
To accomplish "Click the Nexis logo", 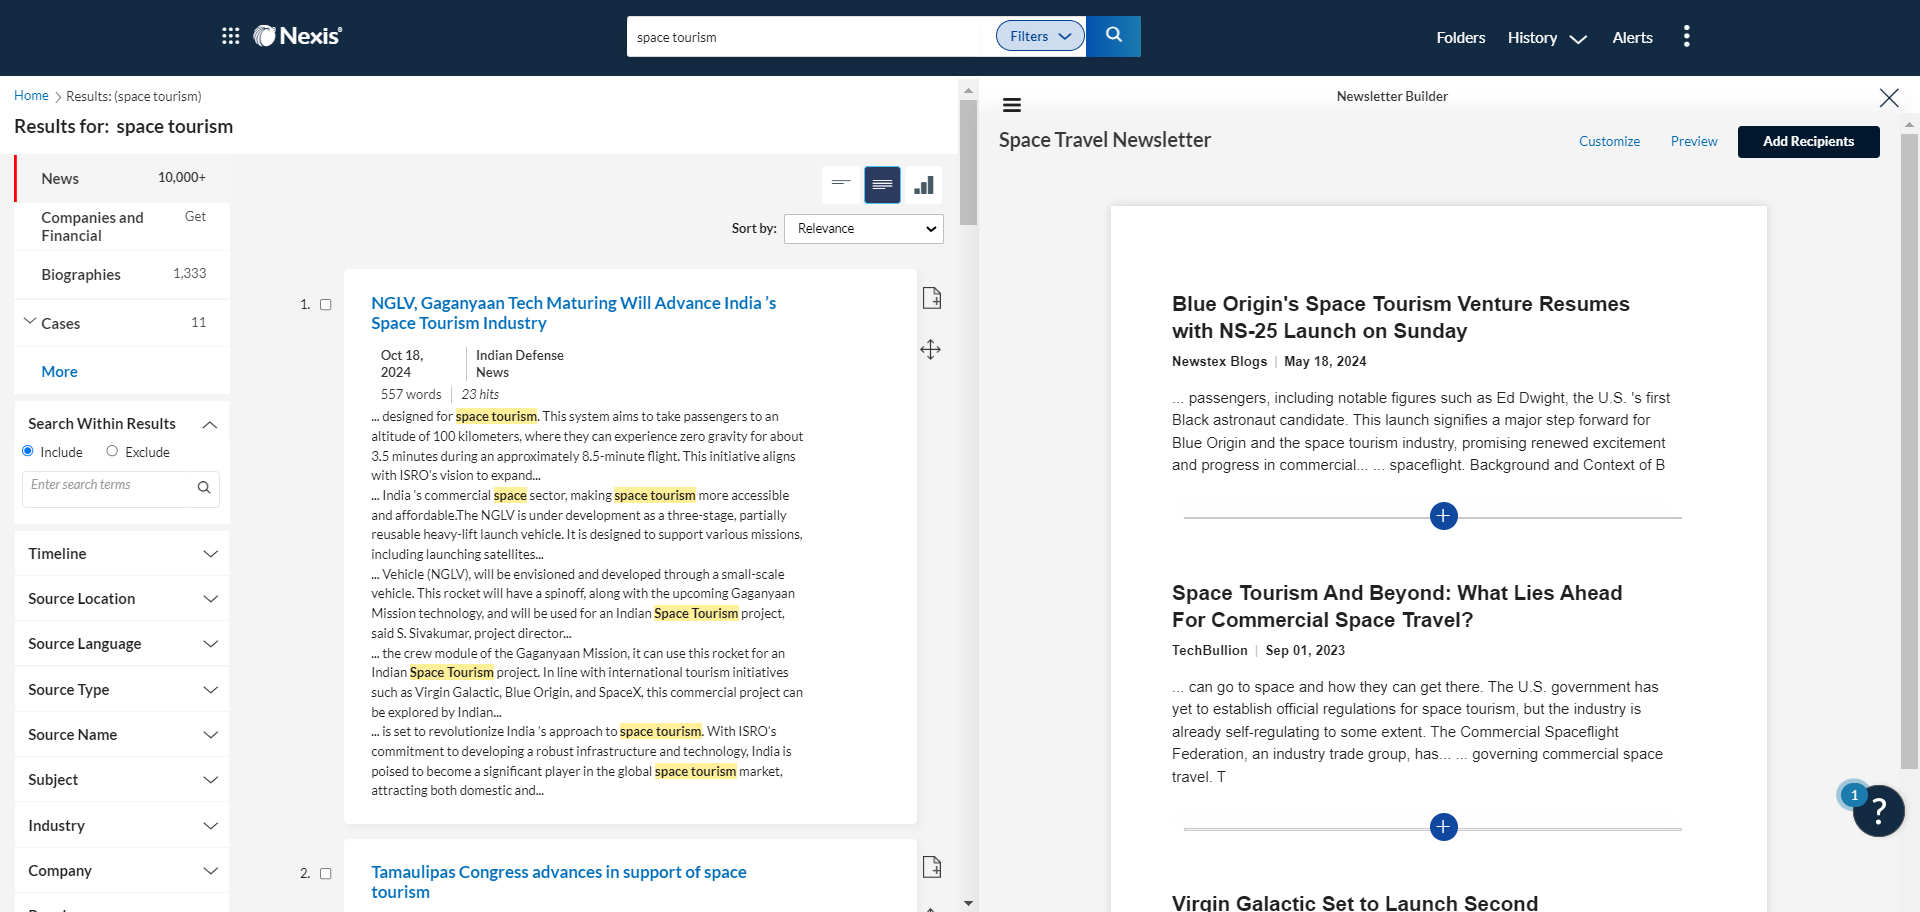I will coord(298,36).
